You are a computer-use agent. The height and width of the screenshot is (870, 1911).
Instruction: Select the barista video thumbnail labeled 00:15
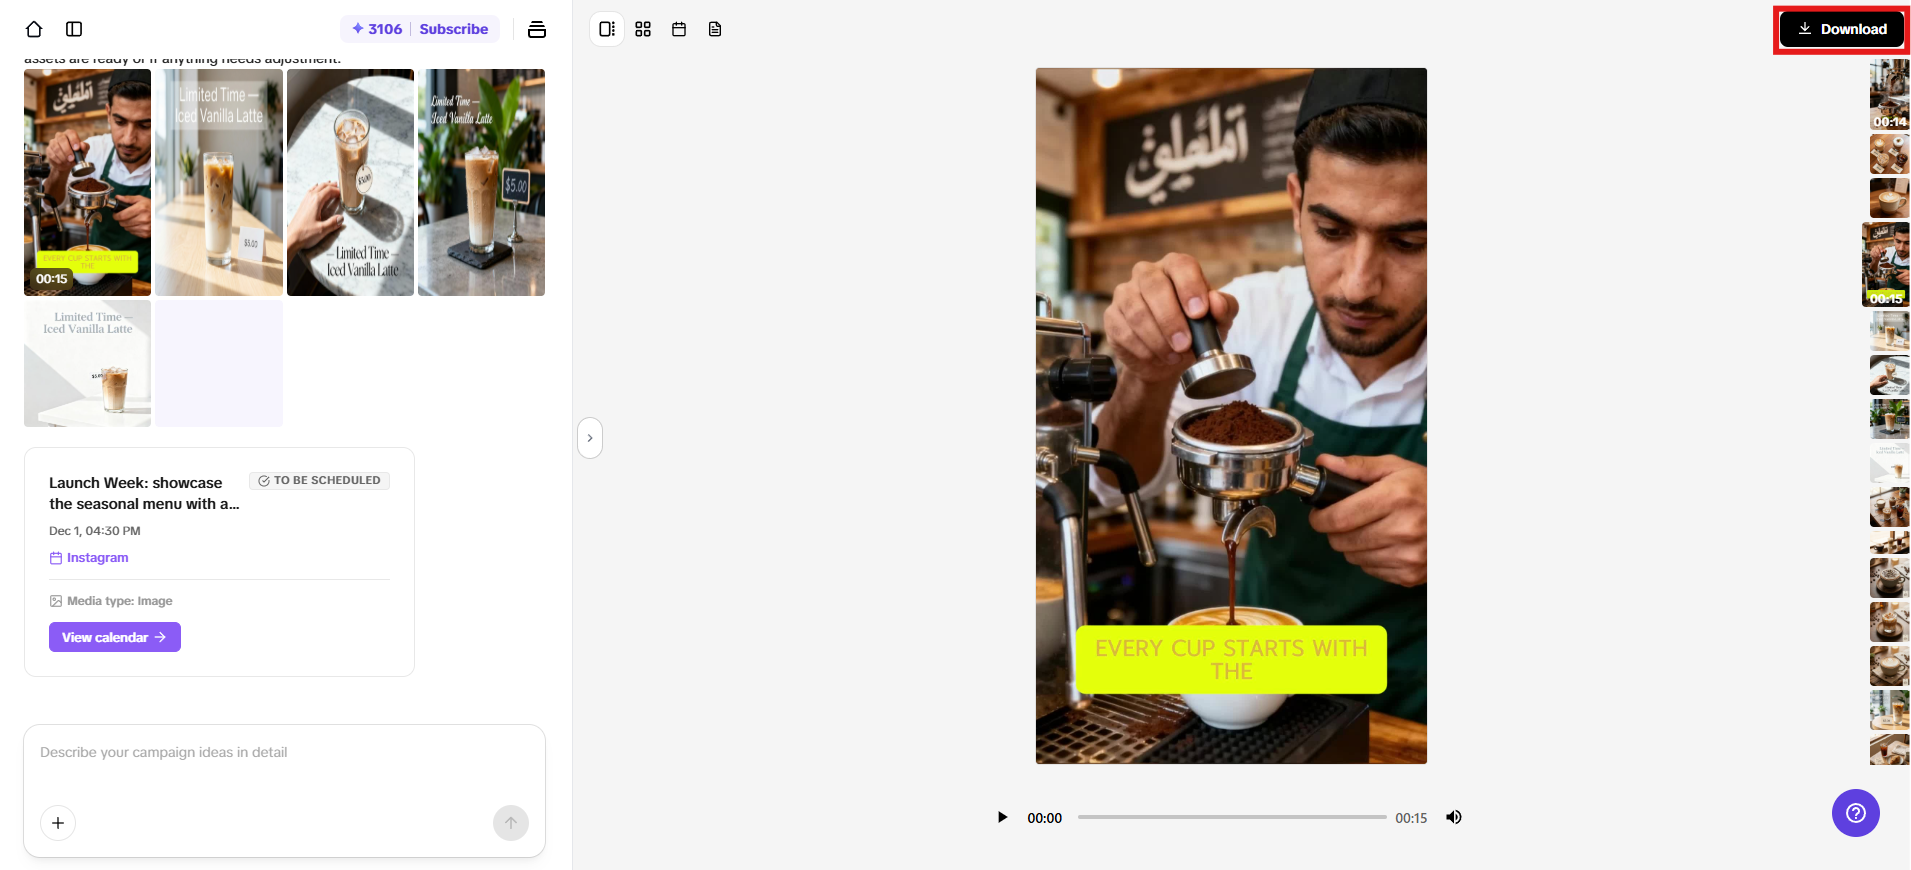point(87,182)
